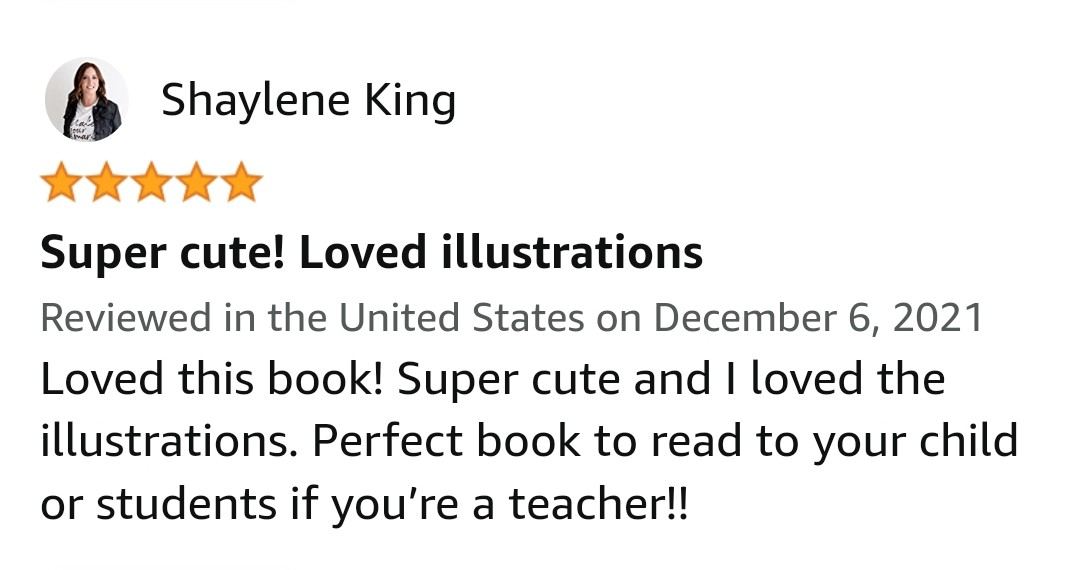Click the word "illustrations" in the bold title
This screenshot has height=570, width=1080.
tap(571, 253)
